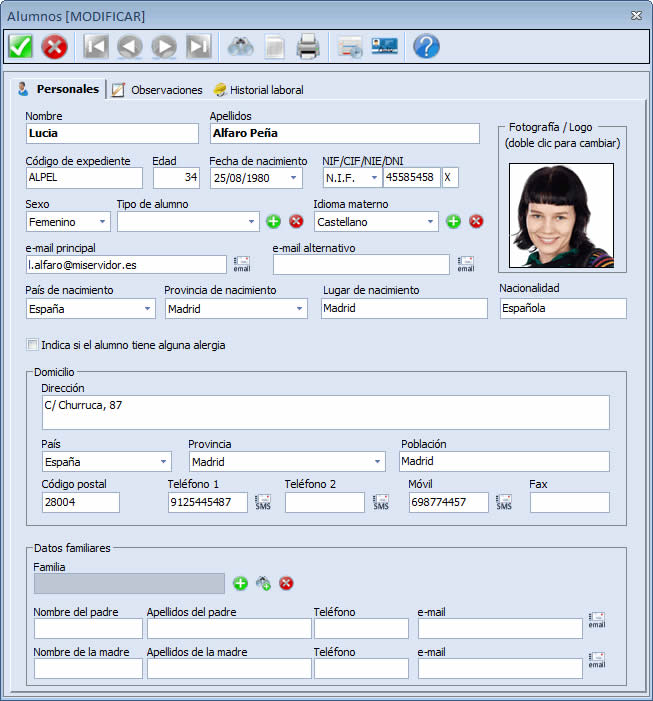Click the form card icon beside printer
Image resolution: width=653 pixels, height=701 pixels.
pyautogui.click(x=350, y=47)
